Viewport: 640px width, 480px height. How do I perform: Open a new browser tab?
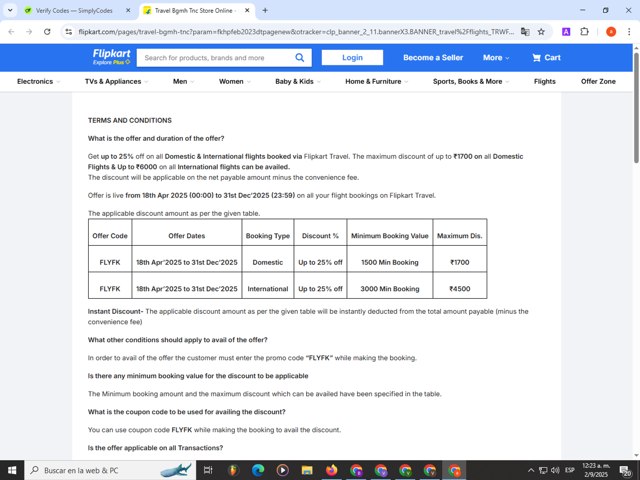point(265,11)
